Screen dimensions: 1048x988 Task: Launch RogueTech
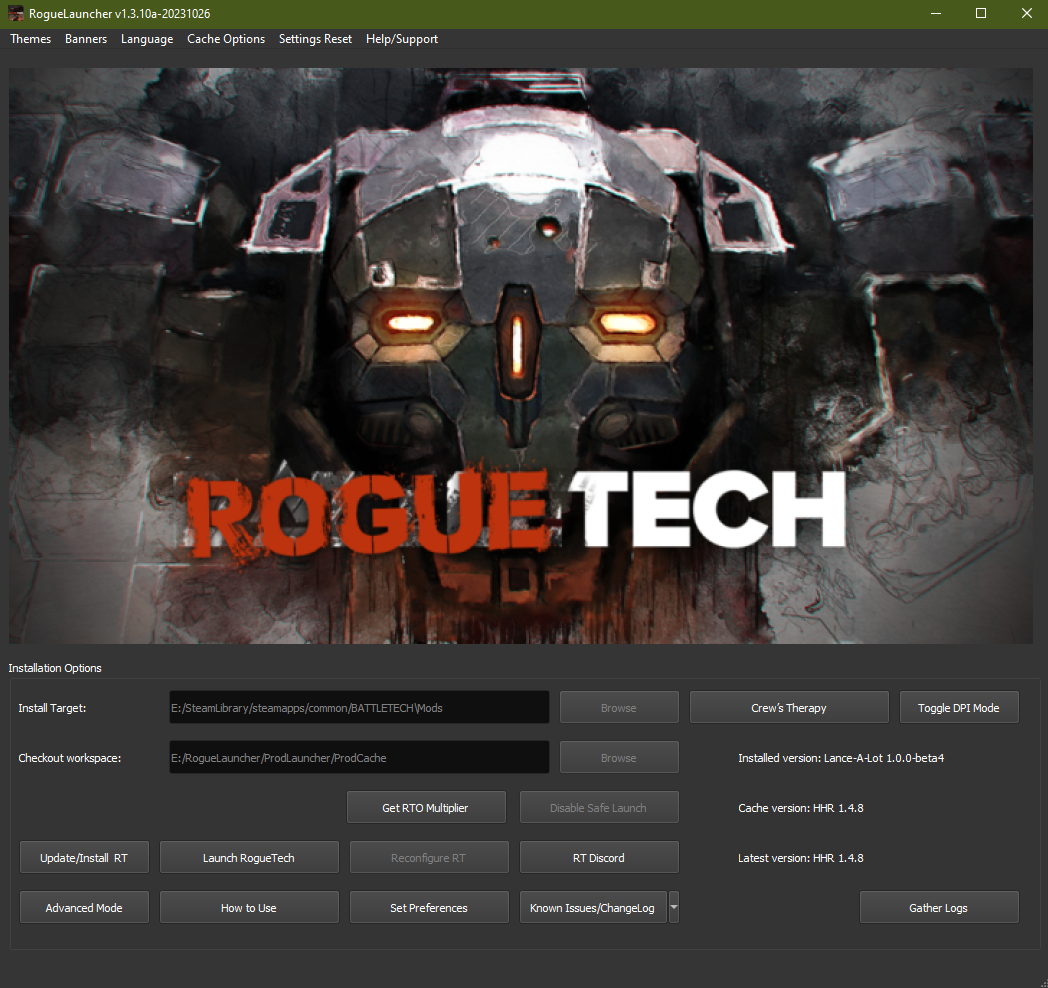[x=249, y=858]
